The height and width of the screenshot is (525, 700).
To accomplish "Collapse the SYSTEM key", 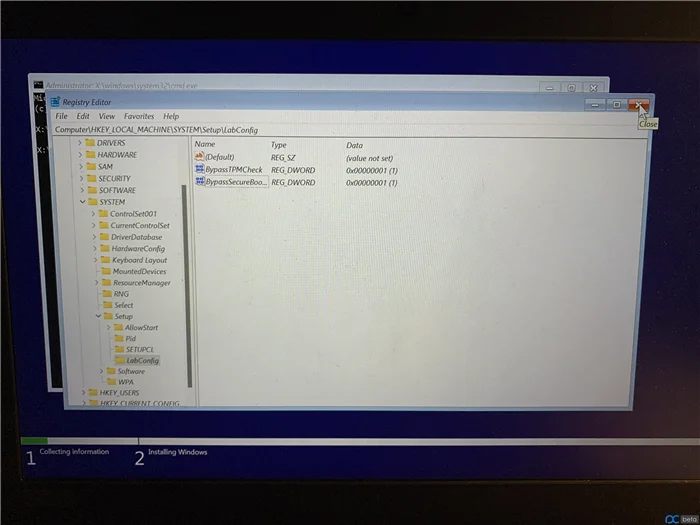I will [x=83, y=202].
